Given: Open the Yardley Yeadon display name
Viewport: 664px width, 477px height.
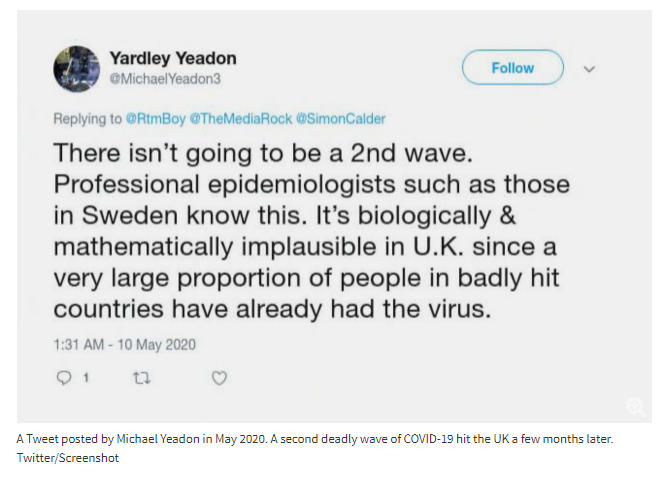Looking at the screenshot, I should click(172, 58).
